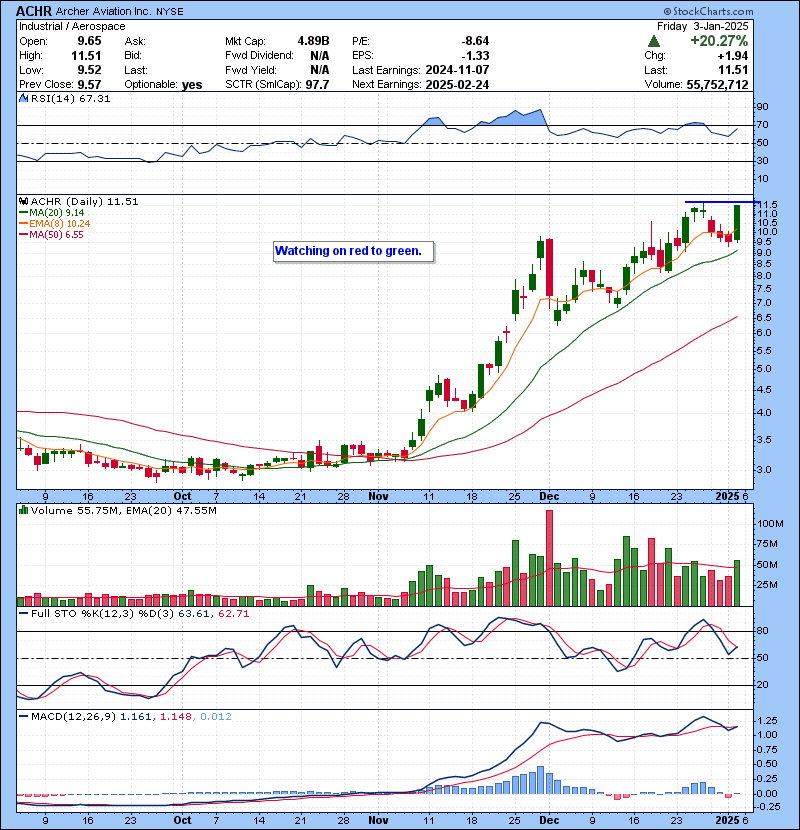Click the SCTR (SmlCap) value 97.7
Image resolution: width=800 pixels, height=830 pixels.
click(x=317, y=84)
